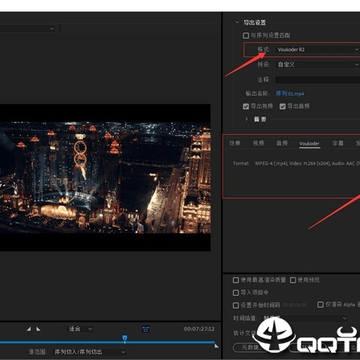Uncheck the 导出音频 checkbox
The height and width of the screenshot is (360, 360).
click(x=283, y=106)
